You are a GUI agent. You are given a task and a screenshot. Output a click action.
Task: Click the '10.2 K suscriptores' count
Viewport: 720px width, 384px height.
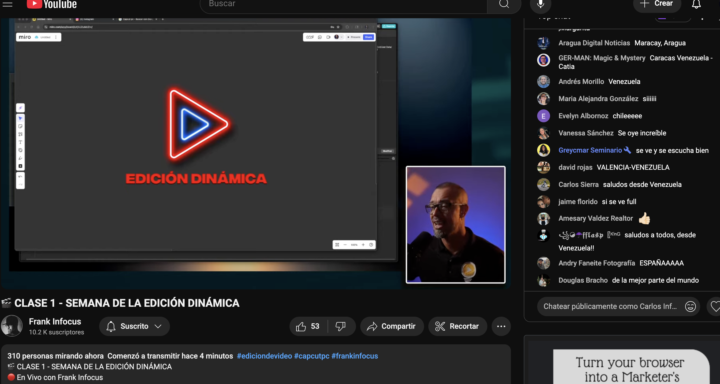[56, 332]
